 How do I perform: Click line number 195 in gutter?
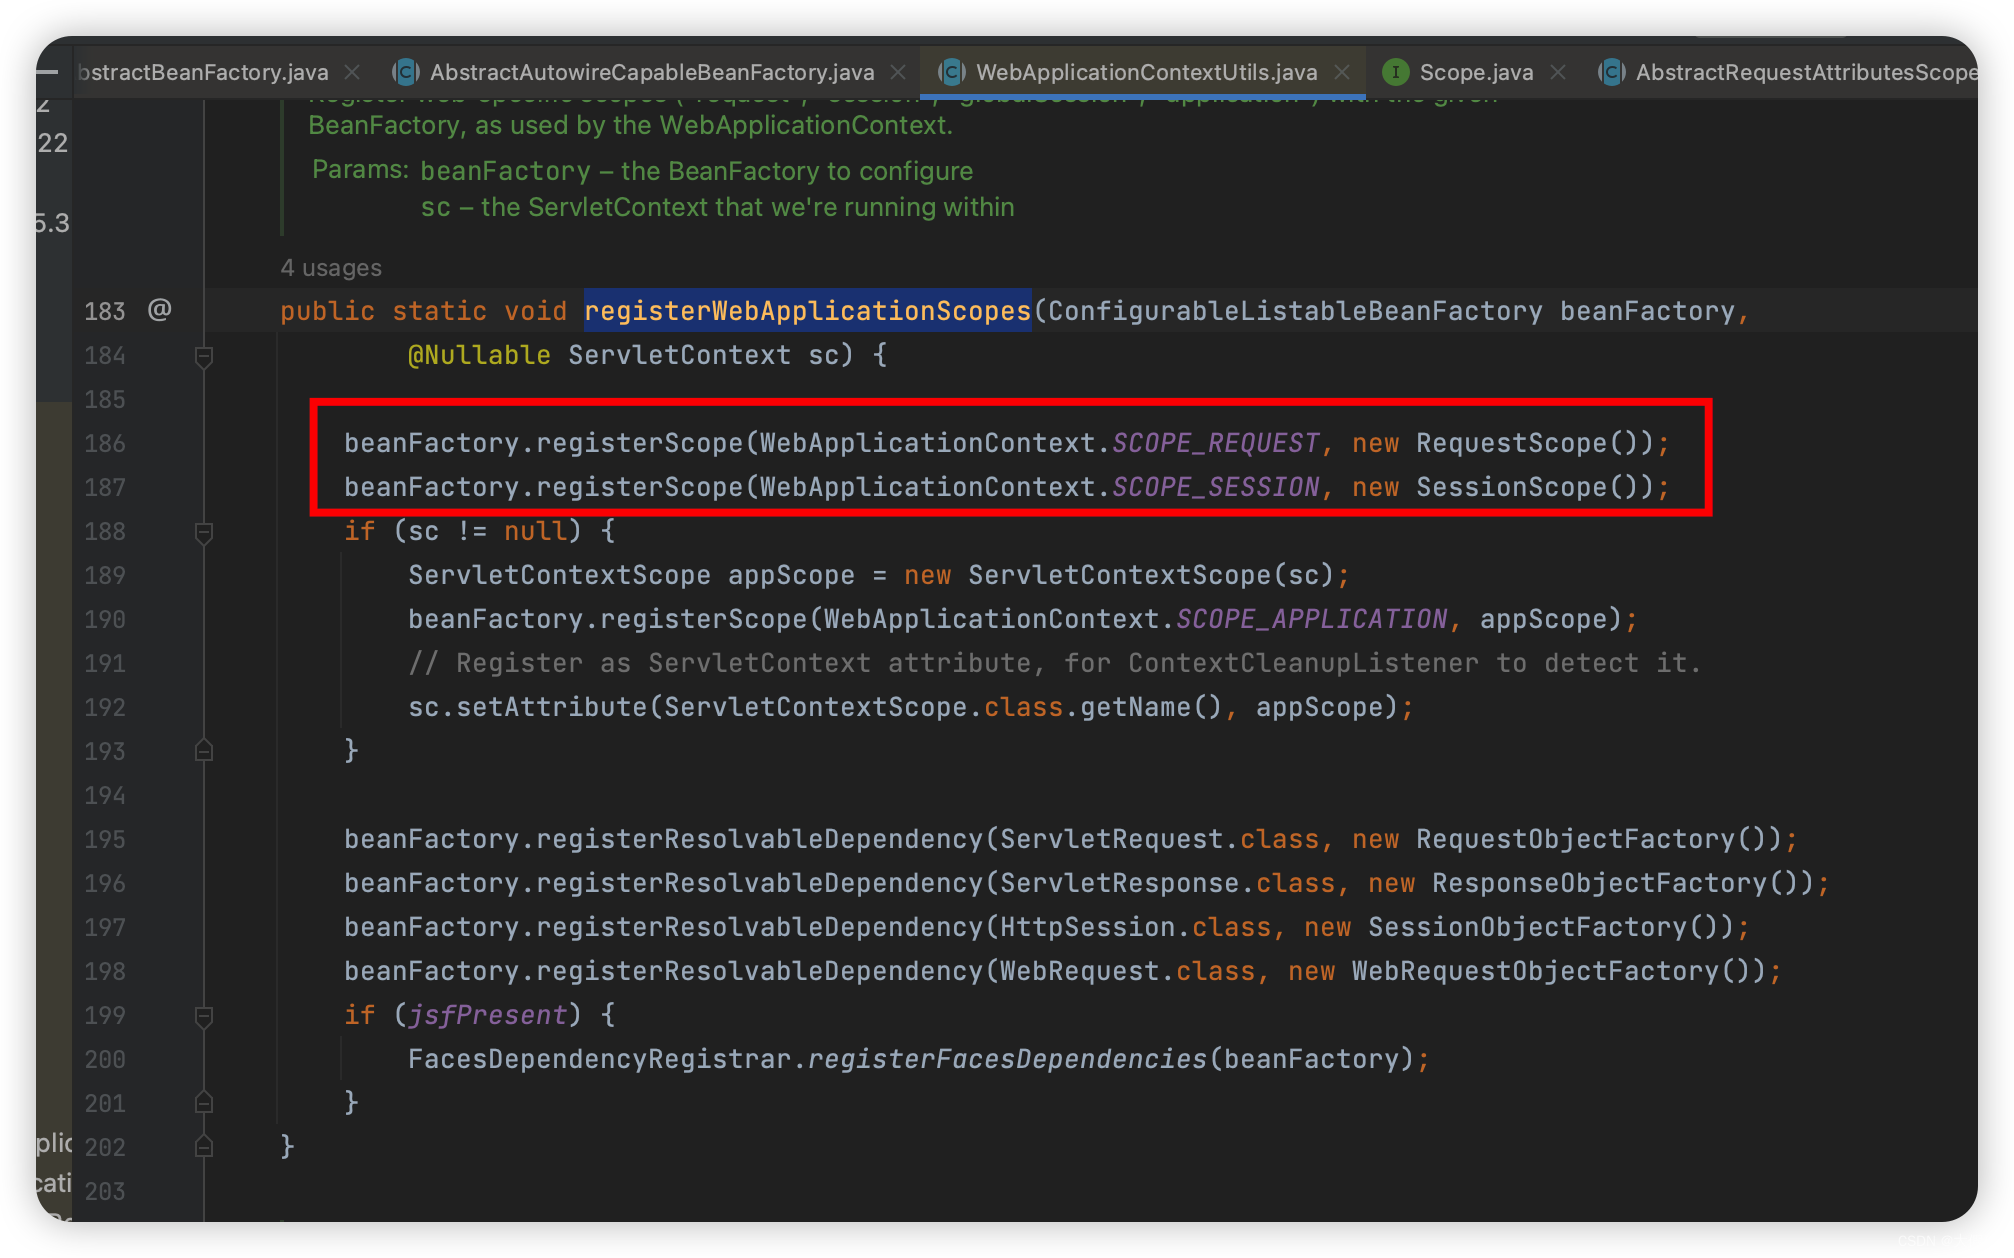[105, 840]
